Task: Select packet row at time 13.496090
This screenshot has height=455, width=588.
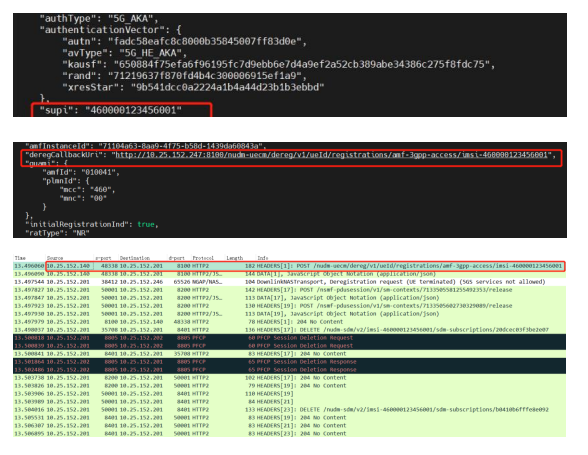Action: pos(290,274)
